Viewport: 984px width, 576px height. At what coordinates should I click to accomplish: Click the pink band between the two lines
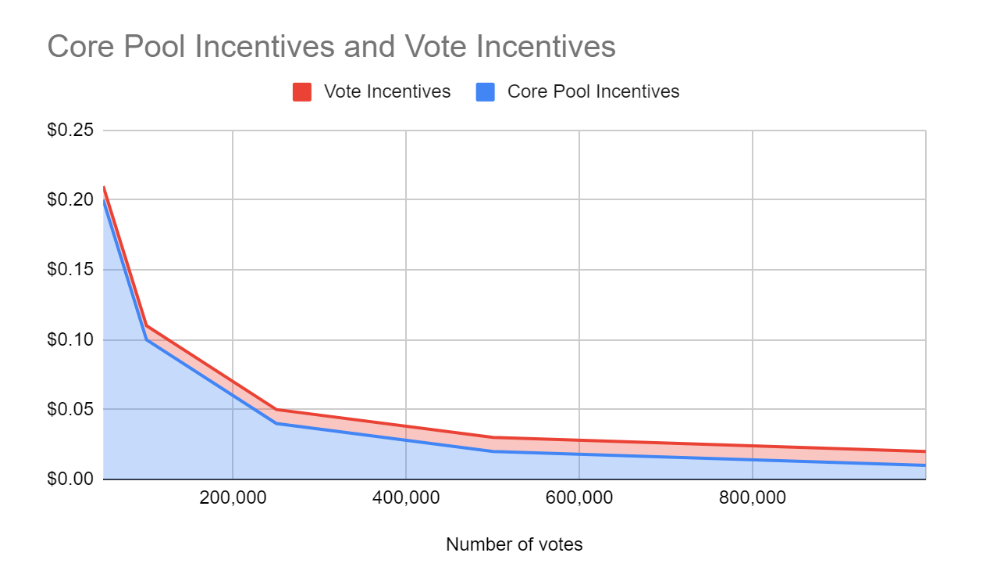(x=628, y=448)
